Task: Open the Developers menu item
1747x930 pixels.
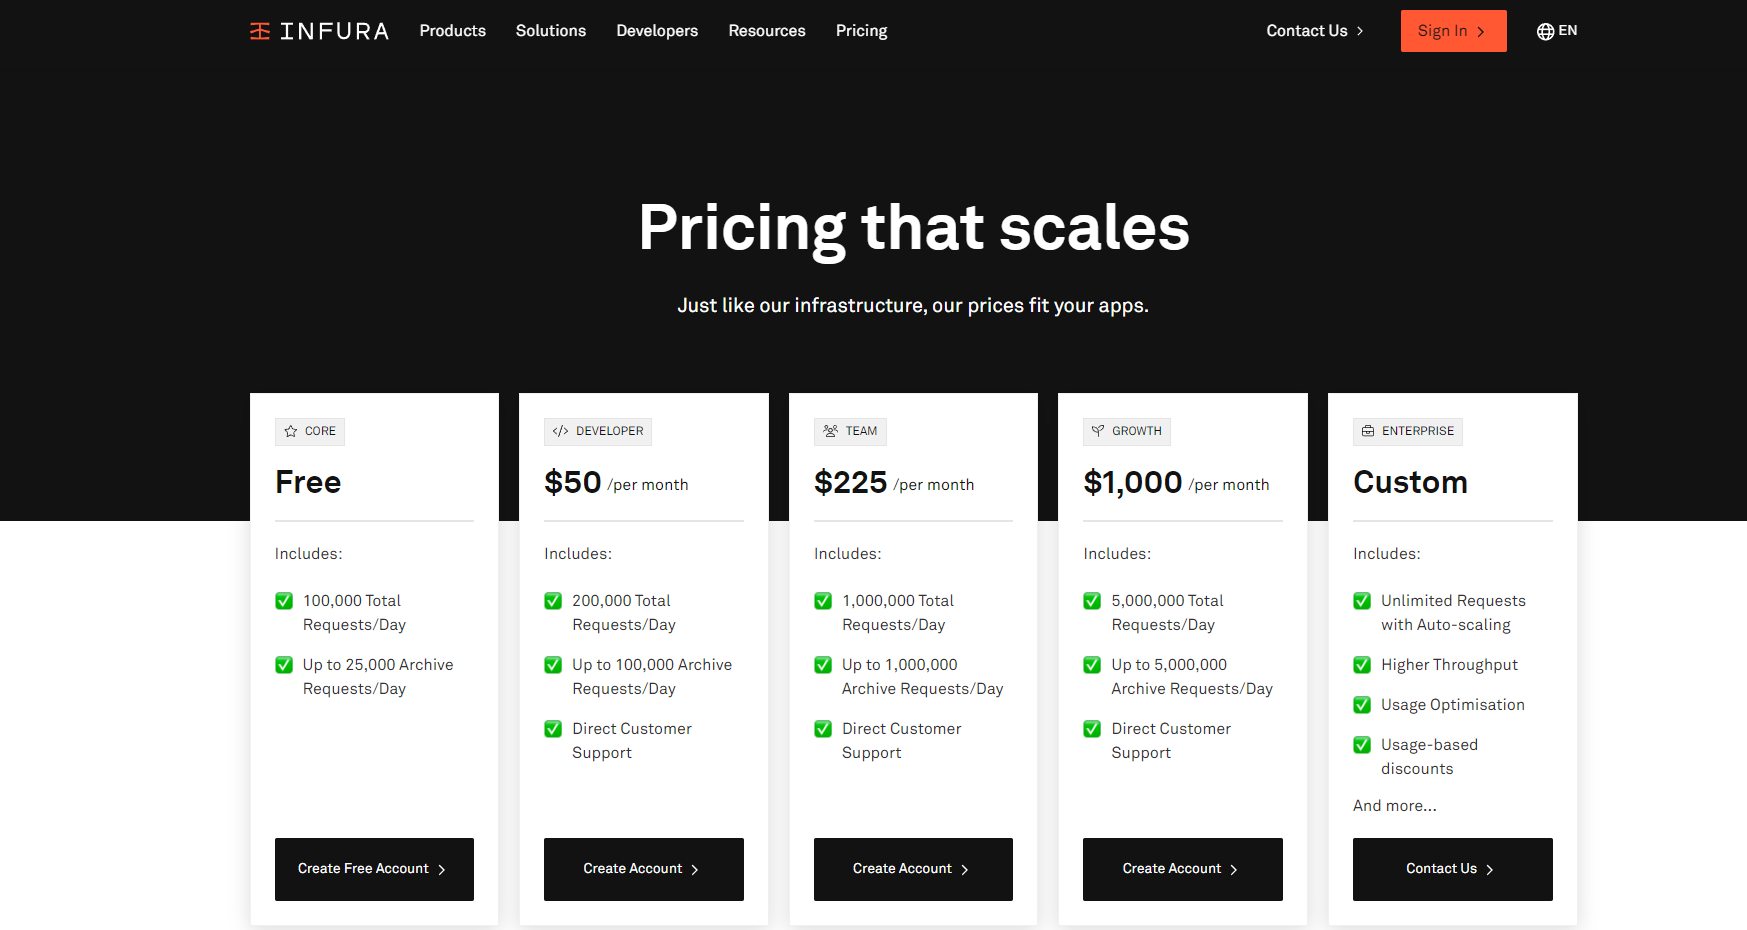Action: pos(657,31)
